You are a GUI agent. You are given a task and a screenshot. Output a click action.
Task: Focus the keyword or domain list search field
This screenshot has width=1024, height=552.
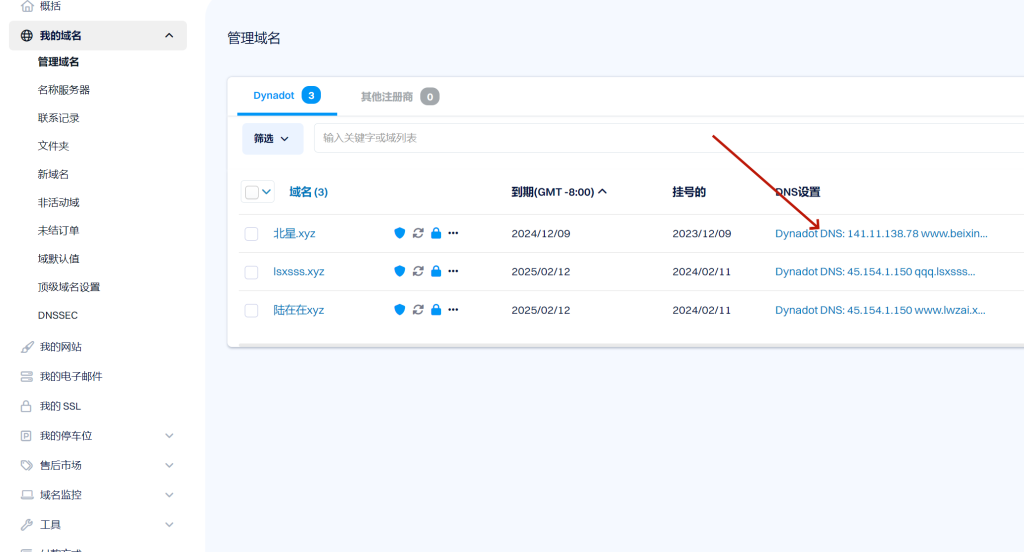[669, 138]
